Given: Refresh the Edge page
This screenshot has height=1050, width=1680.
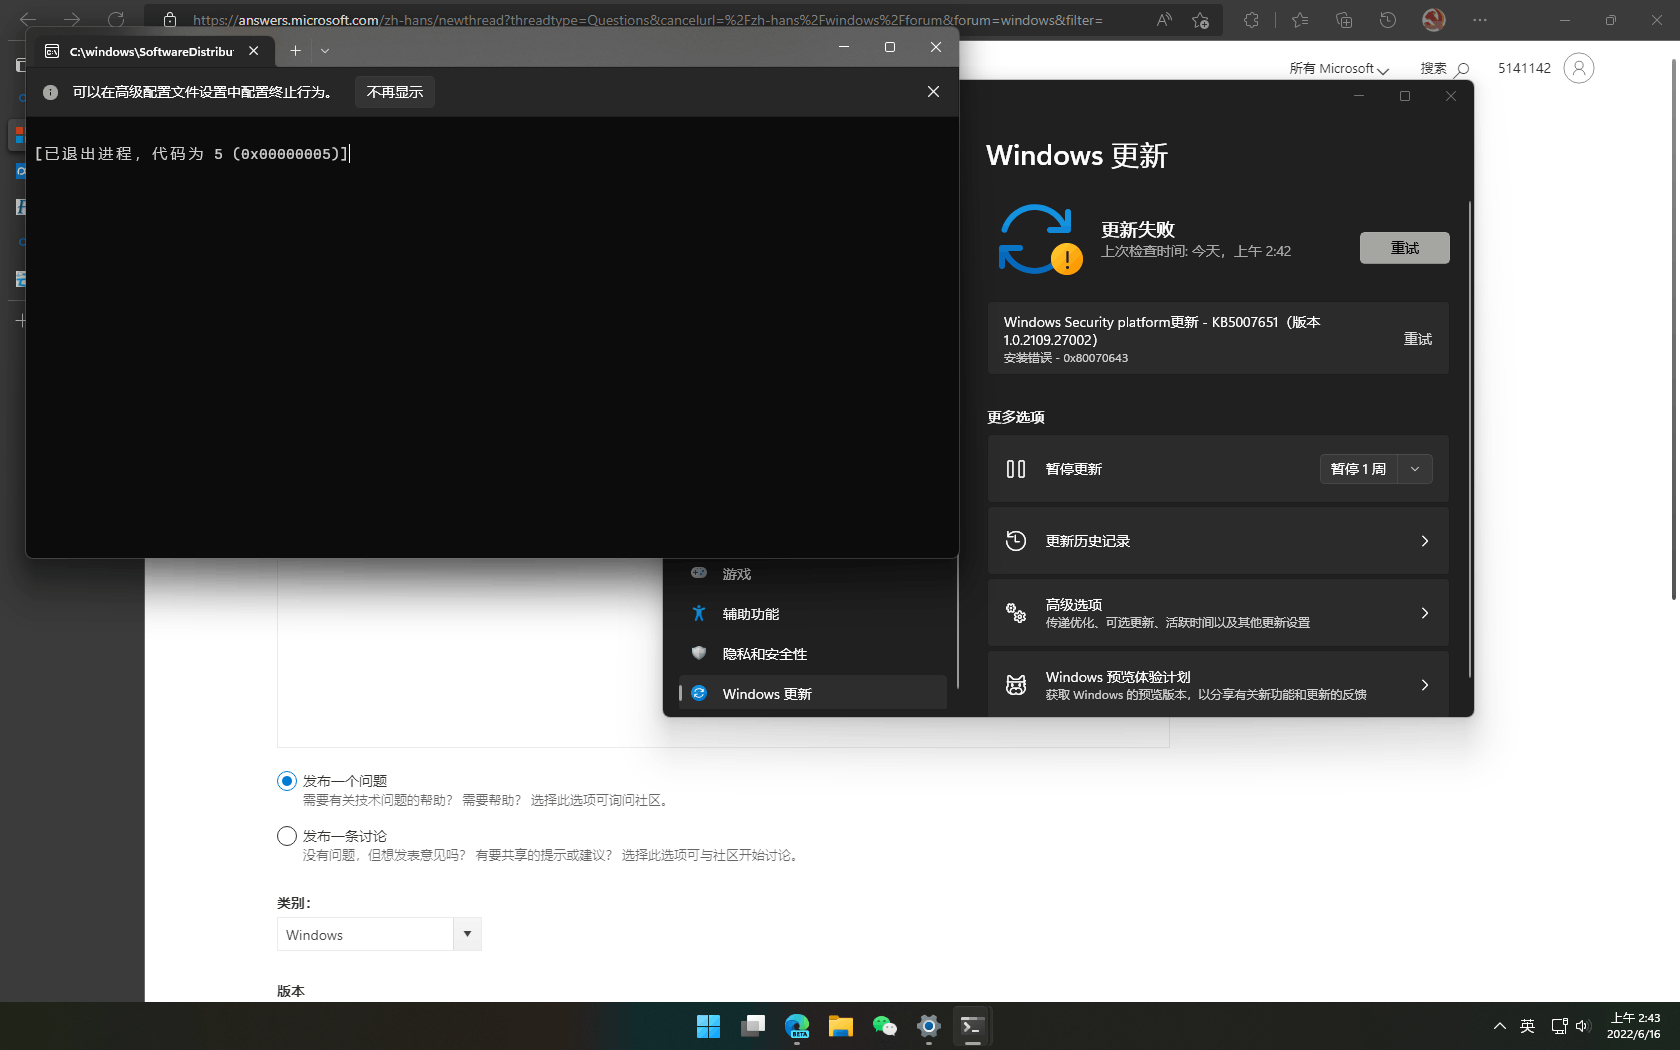Looking at the screenshot, I should click(116, 20).
